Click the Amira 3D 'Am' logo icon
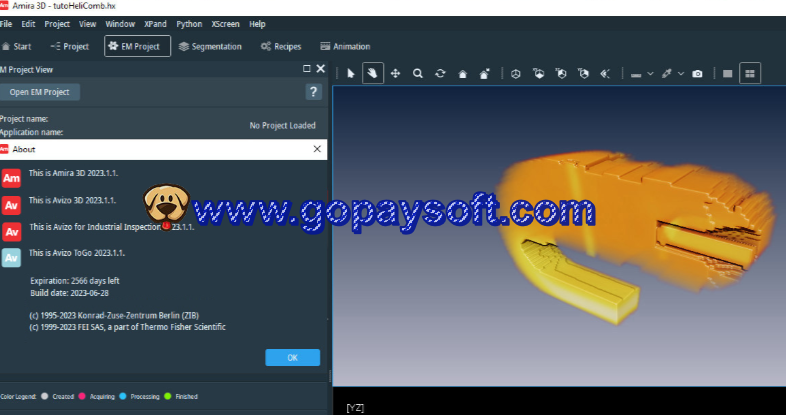786x415 pixels. pyautogui.click(x=11, y=178)
